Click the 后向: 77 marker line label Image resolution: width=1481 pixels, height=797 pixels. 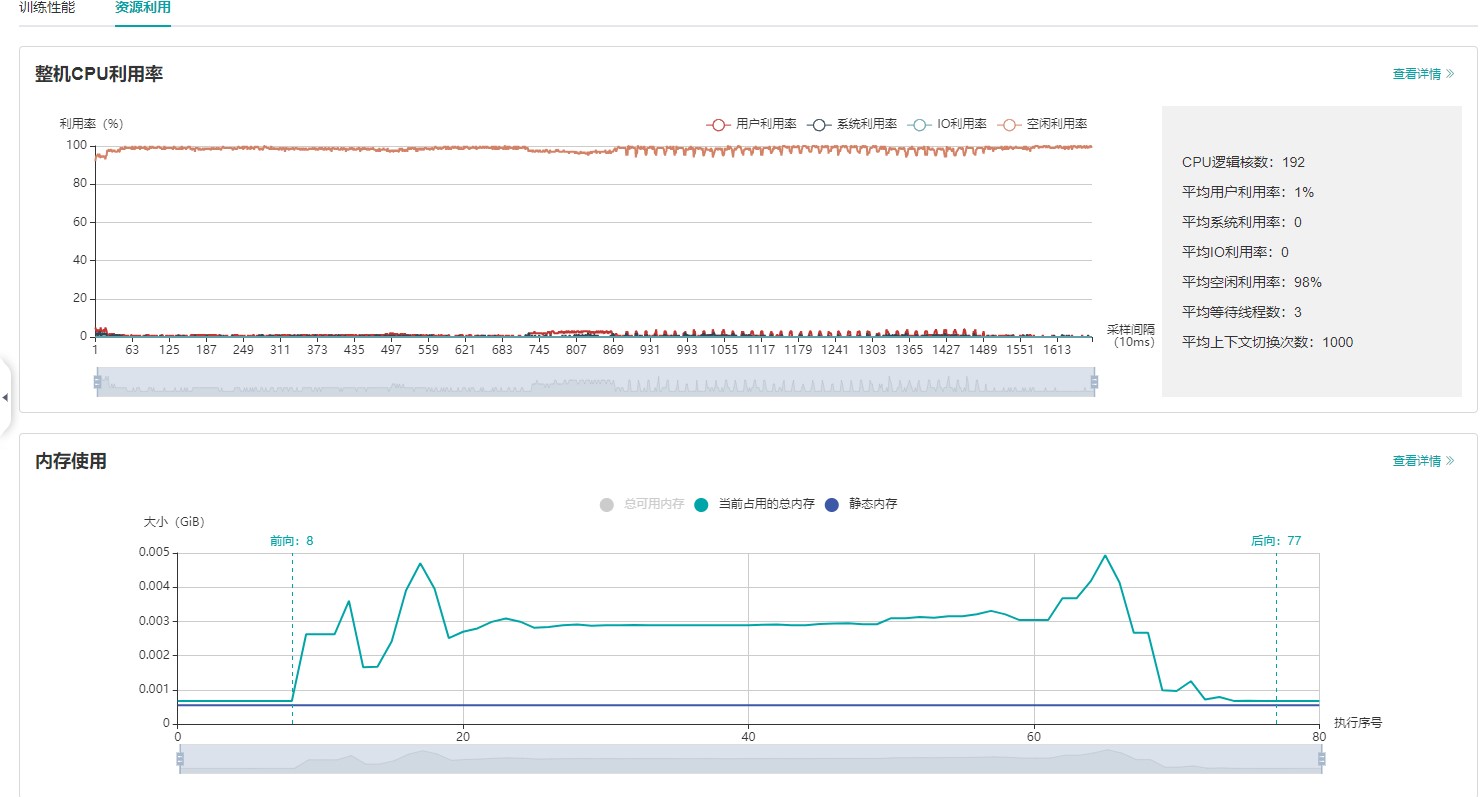1276,541
